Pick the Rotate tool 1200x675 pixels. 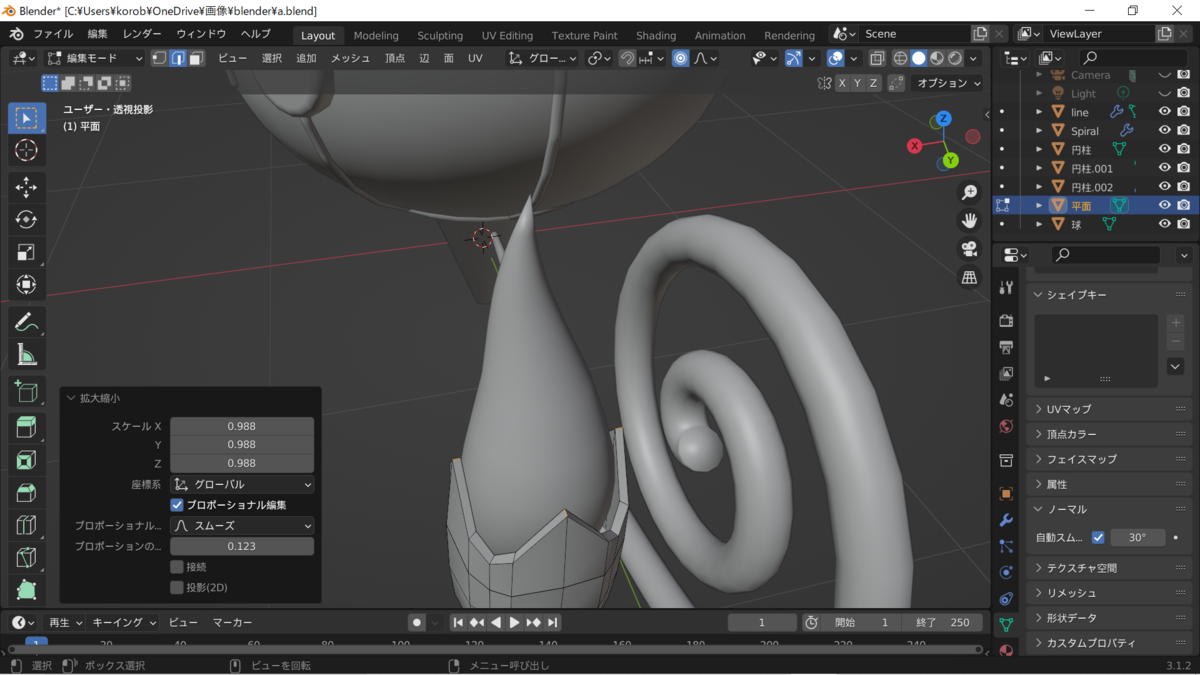pyautogui.click(x=27, y=220)
